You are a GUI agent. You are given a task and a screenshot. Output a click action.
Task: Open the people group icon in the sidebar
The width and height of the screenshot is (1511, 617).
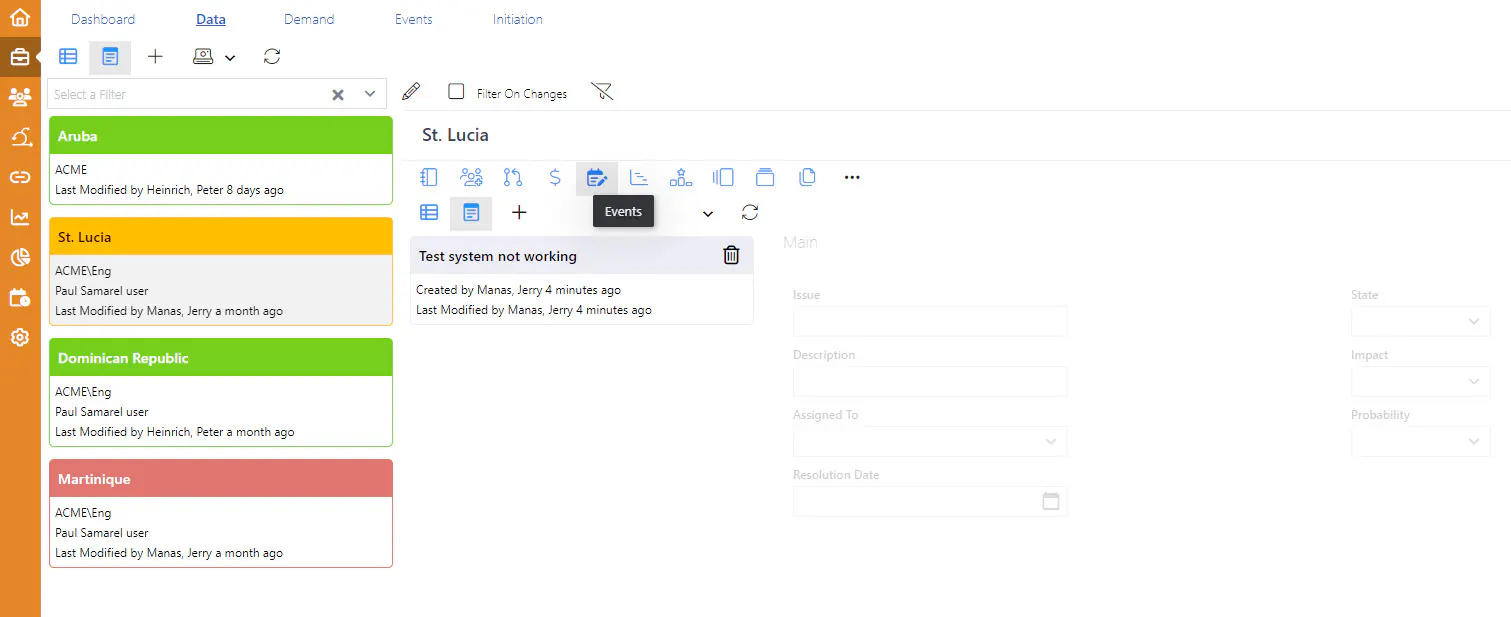tap(20, 97)
